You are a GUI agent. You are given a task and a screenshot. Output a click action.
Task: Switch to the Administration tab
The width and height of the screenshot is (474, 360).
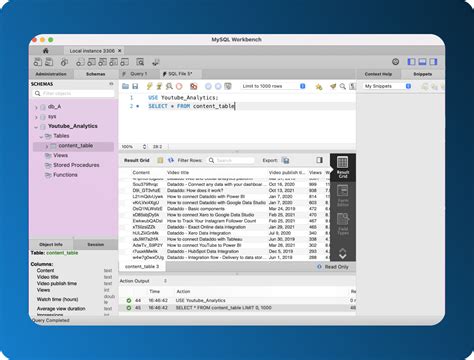point(51,74)
